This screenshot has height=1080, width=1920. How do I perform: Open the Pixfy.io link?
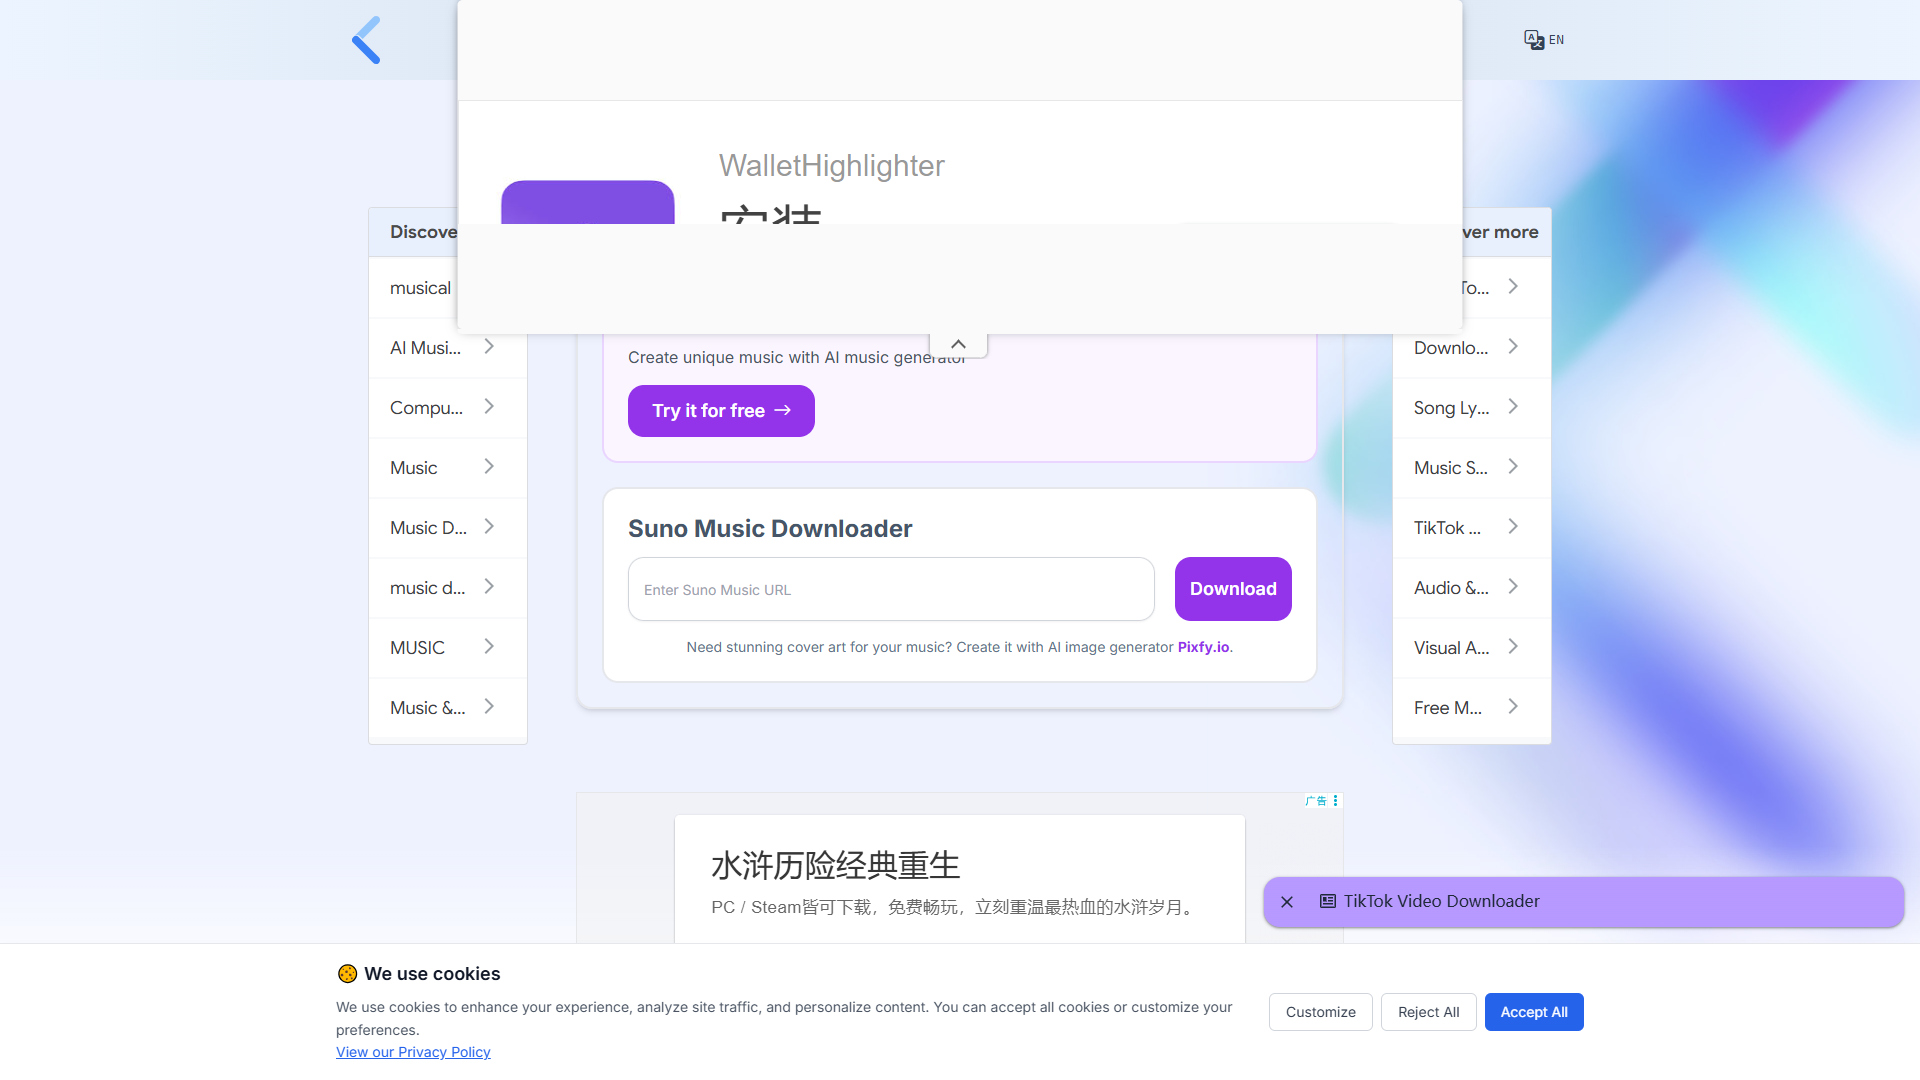1203,647
